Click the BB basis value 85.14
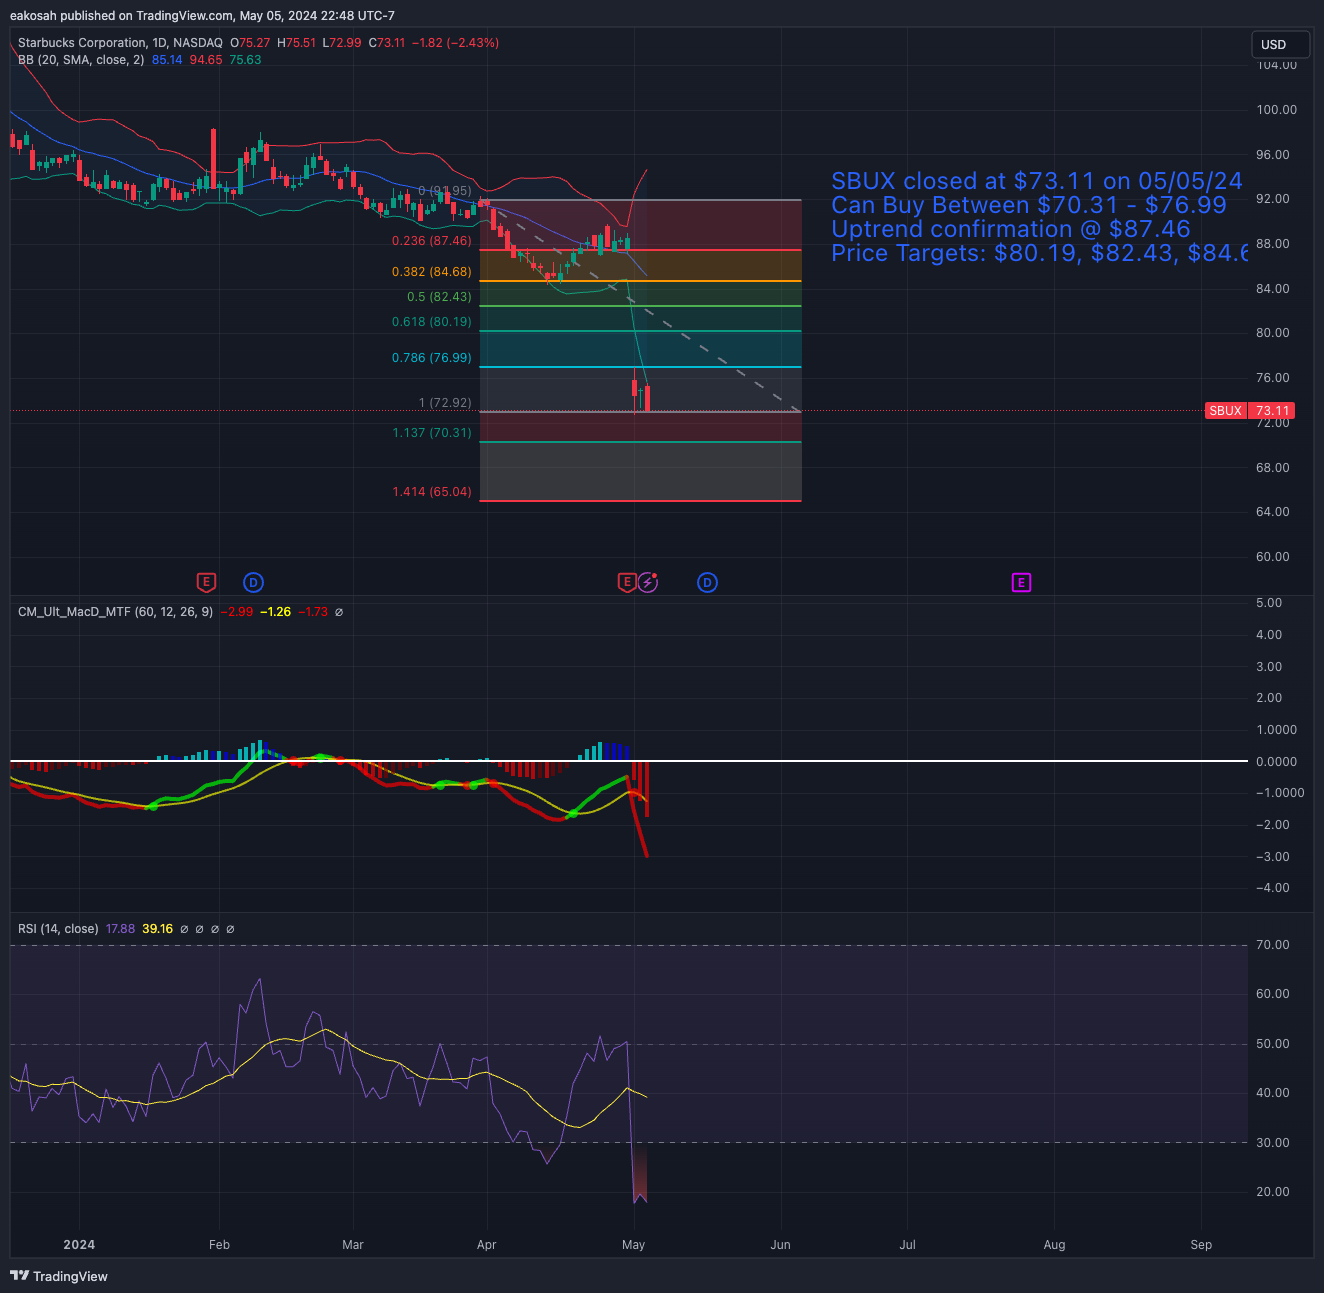1324x1293 pixels. pos(167,60)
